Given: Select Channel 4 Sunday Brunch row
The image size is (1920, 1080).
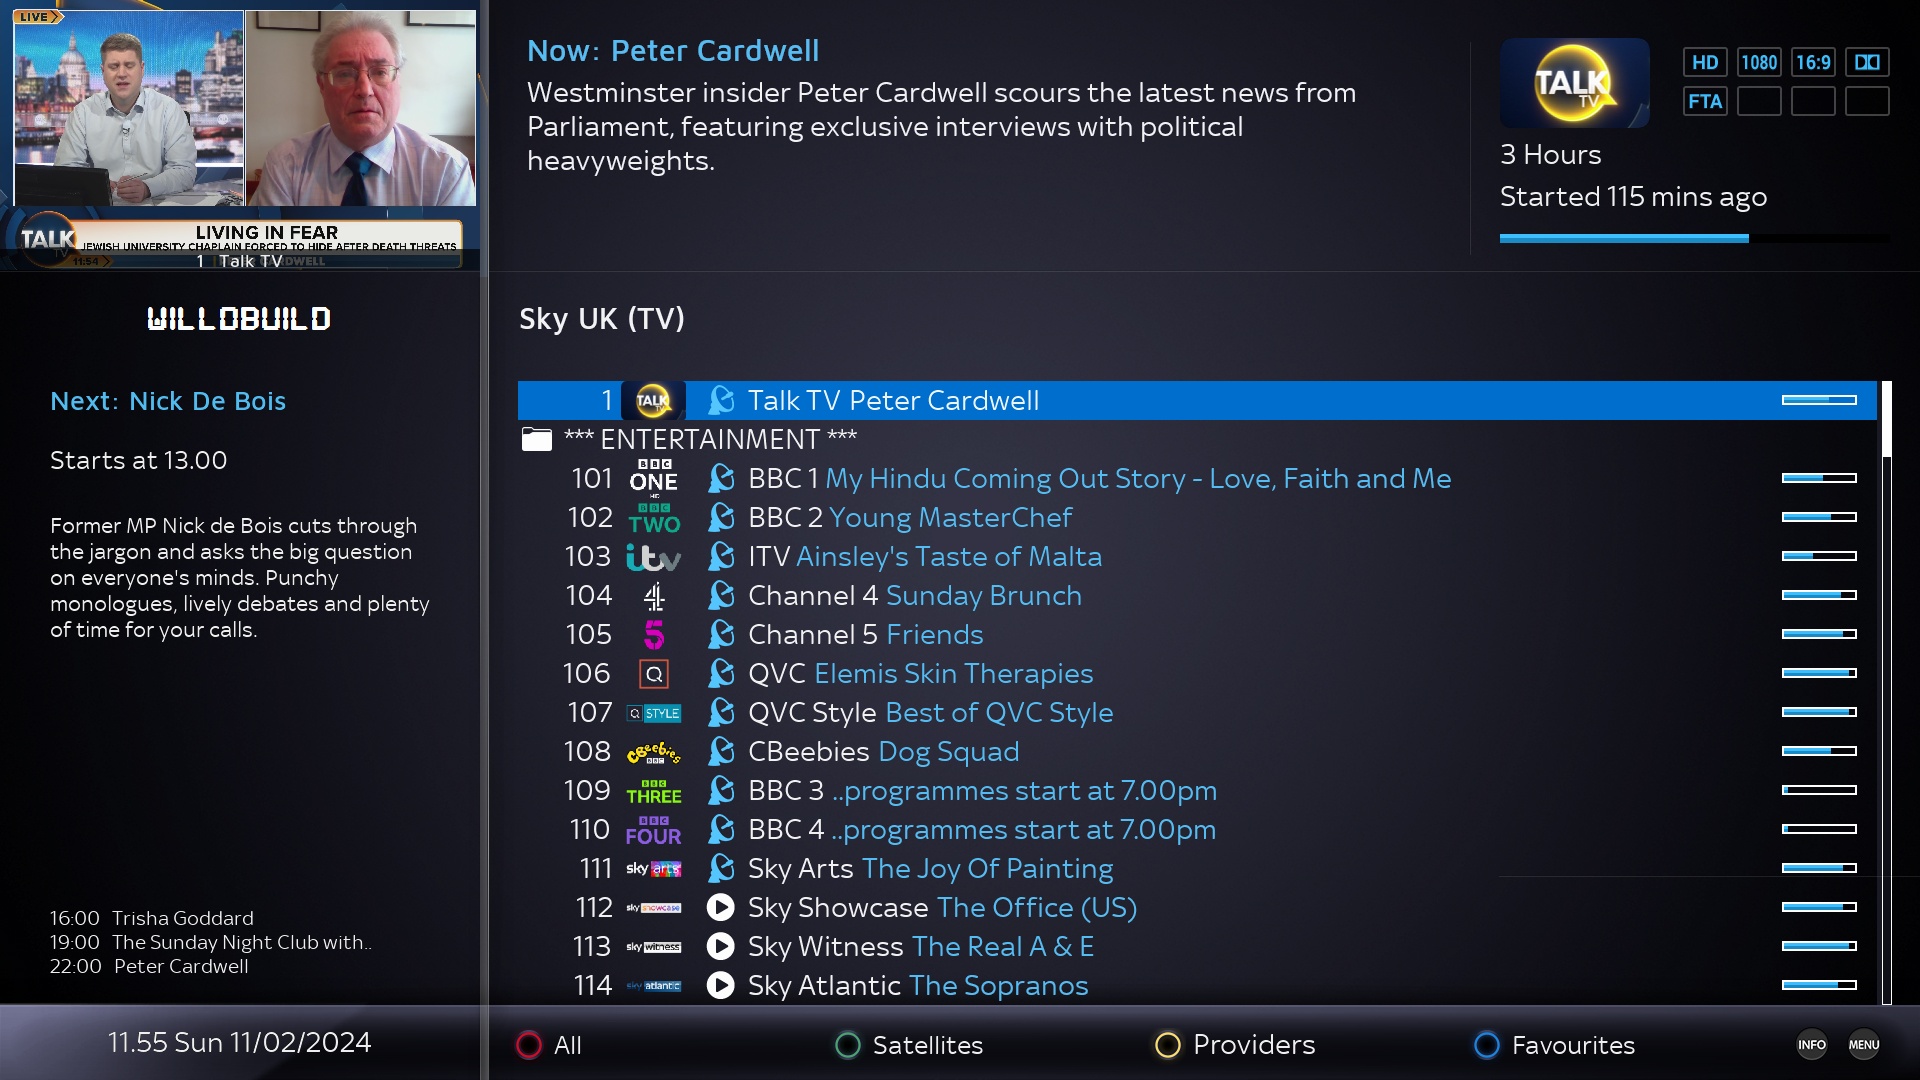Looking at the screenshot, I should (1197, 595).
